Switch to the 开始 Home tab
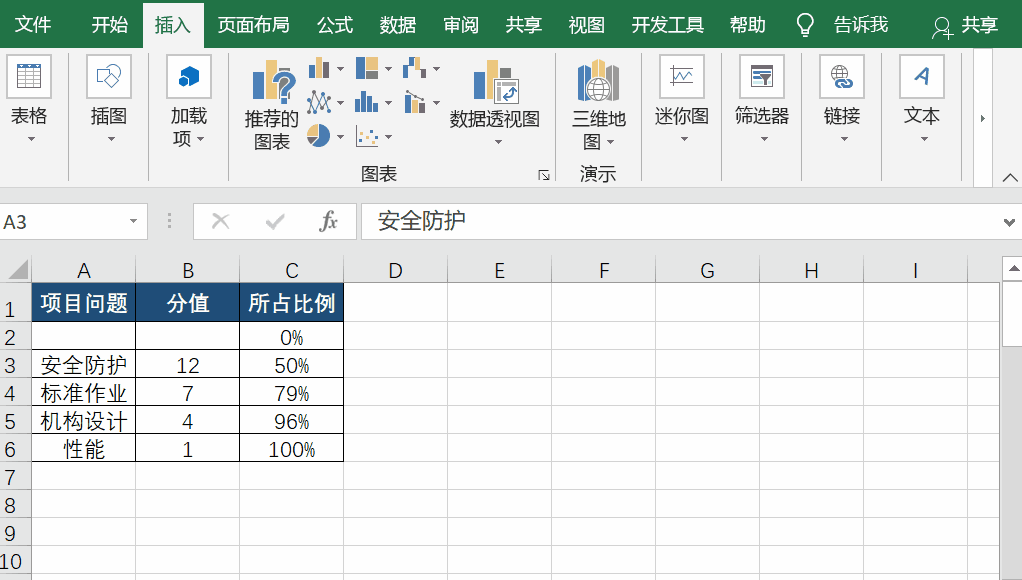1022x580 pixels. point(110,25)
